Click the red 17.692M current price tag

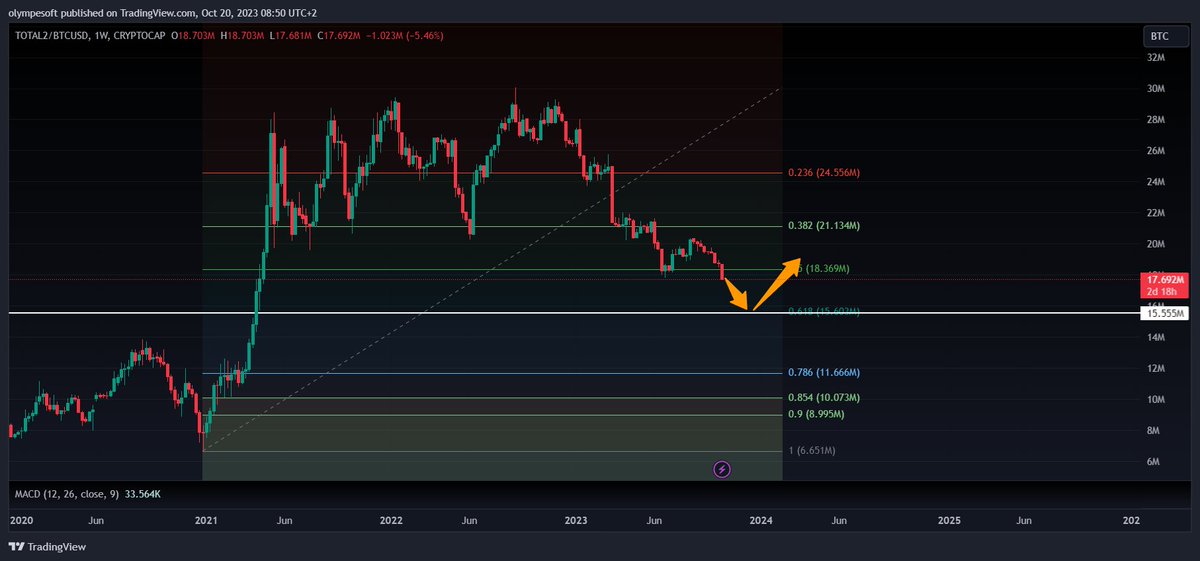pyautogui.click(x=1163, y=286)
